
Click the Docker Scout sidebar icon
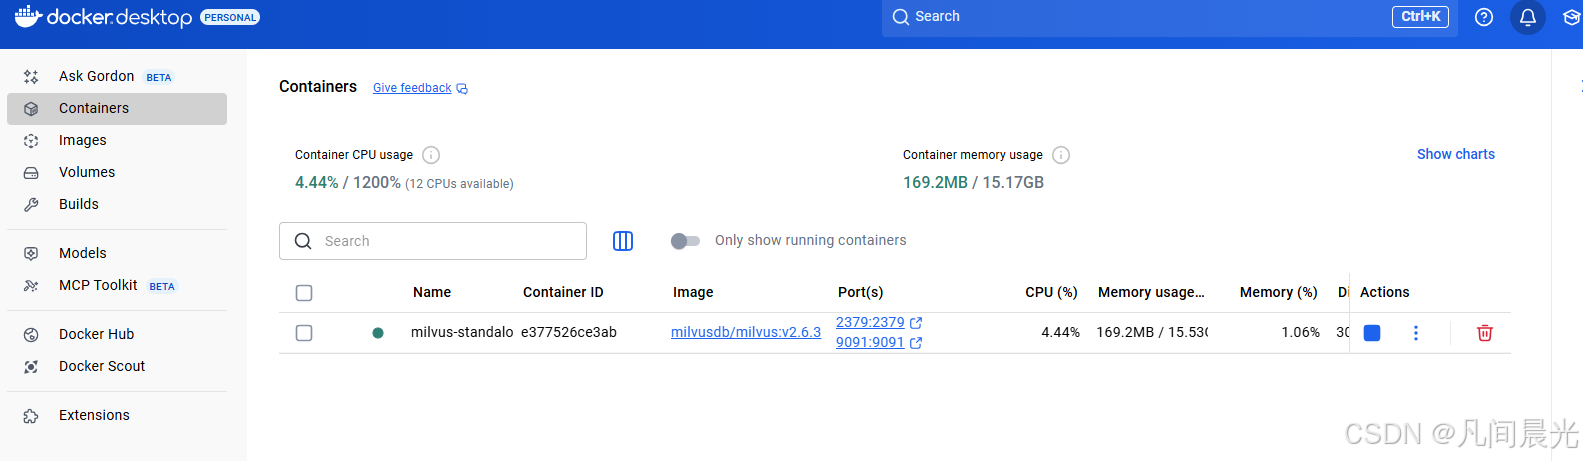(x=31, y=367)
